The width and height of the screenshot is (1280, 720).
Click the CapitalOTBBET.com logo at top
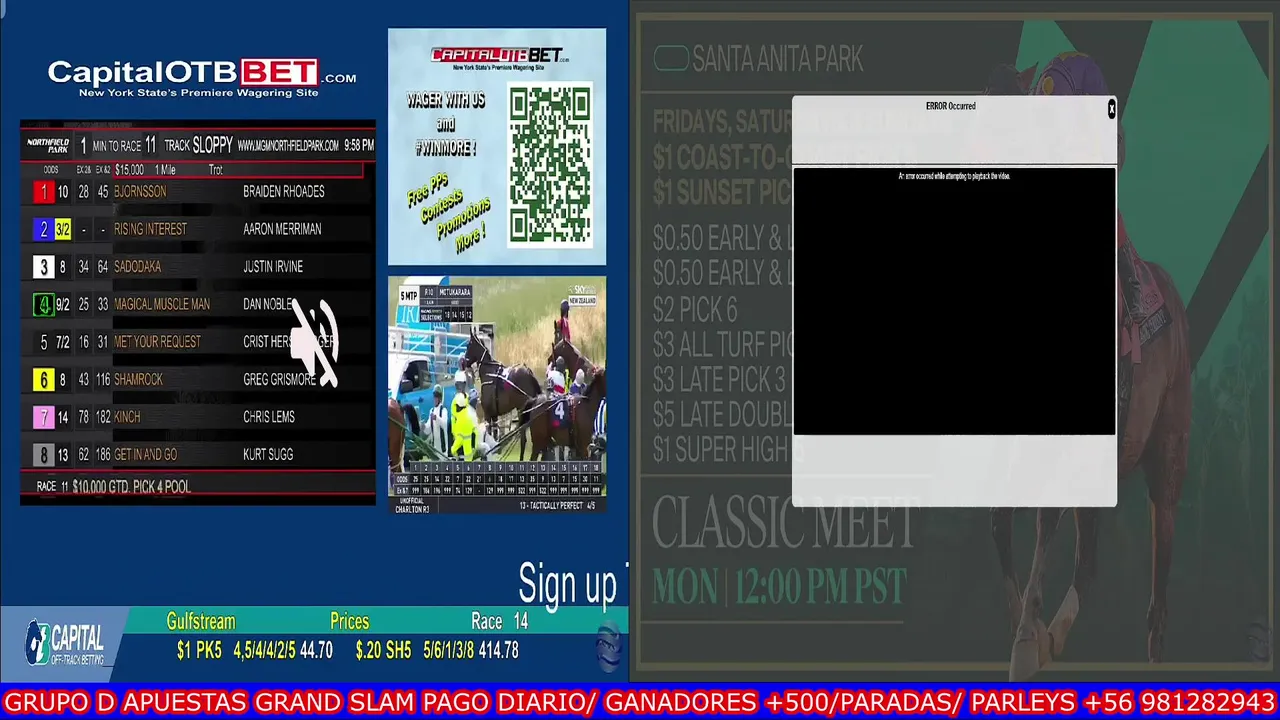click(x=202, y=79)
